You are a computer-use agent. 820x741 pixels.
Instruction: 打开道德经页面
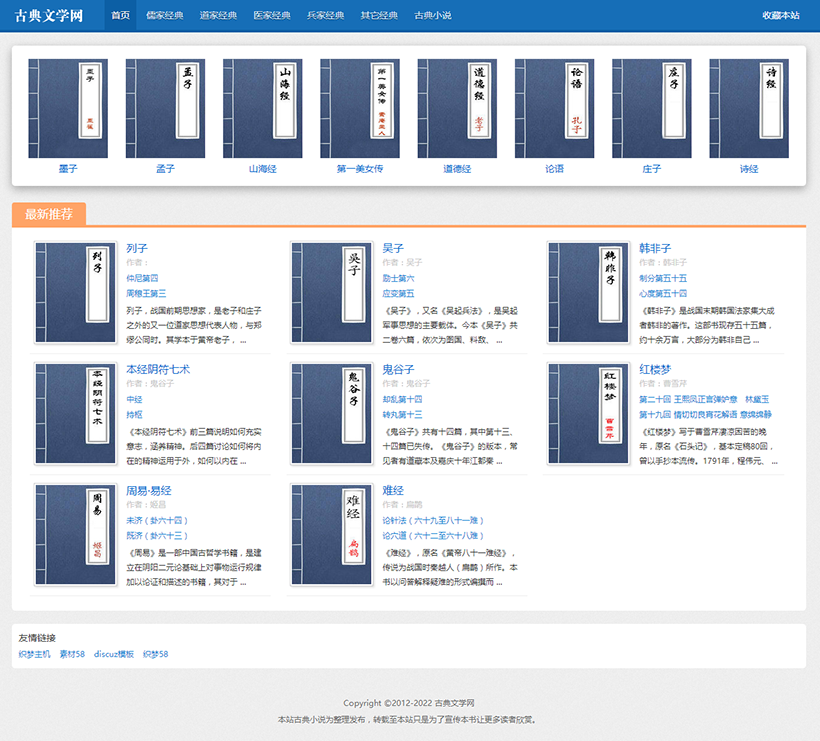tap(456, 169)
